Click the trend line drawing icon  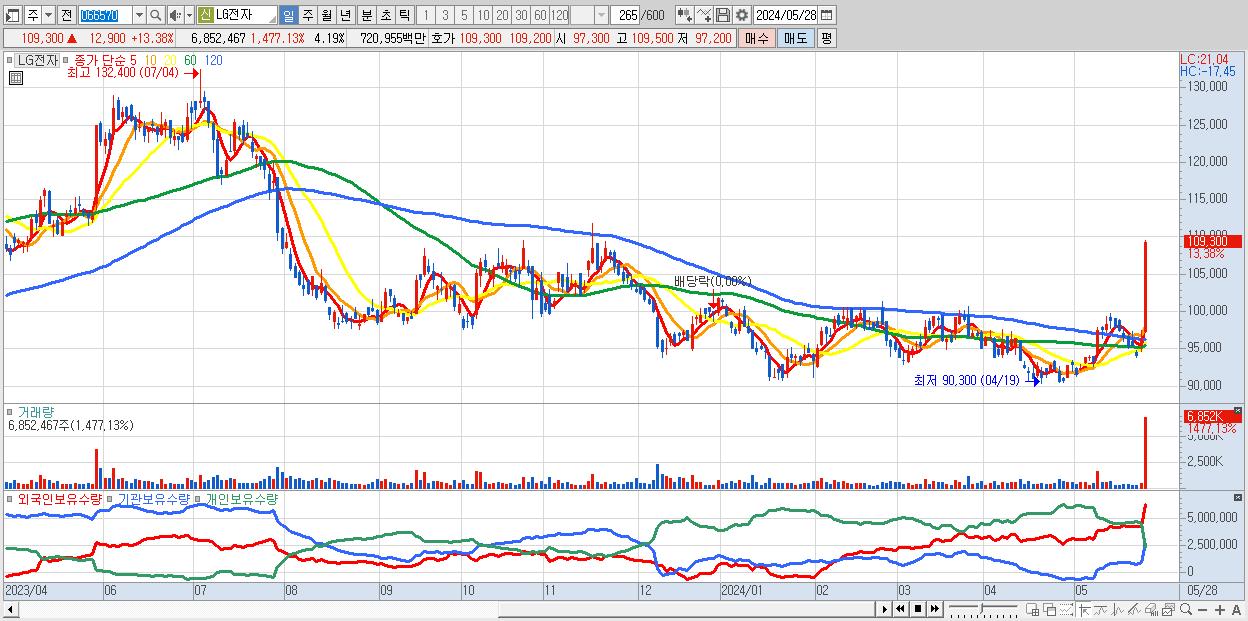tap(1101, 610)
